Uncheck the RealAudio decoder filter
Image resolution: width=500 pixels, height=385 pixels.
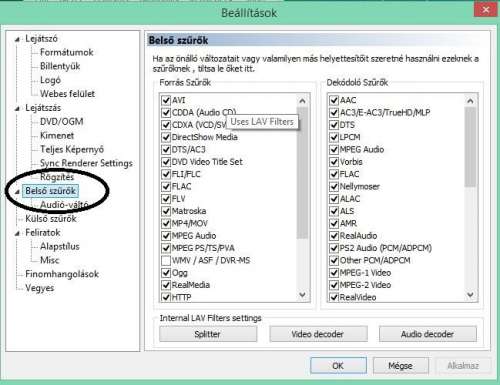click(x=334, y=236)
